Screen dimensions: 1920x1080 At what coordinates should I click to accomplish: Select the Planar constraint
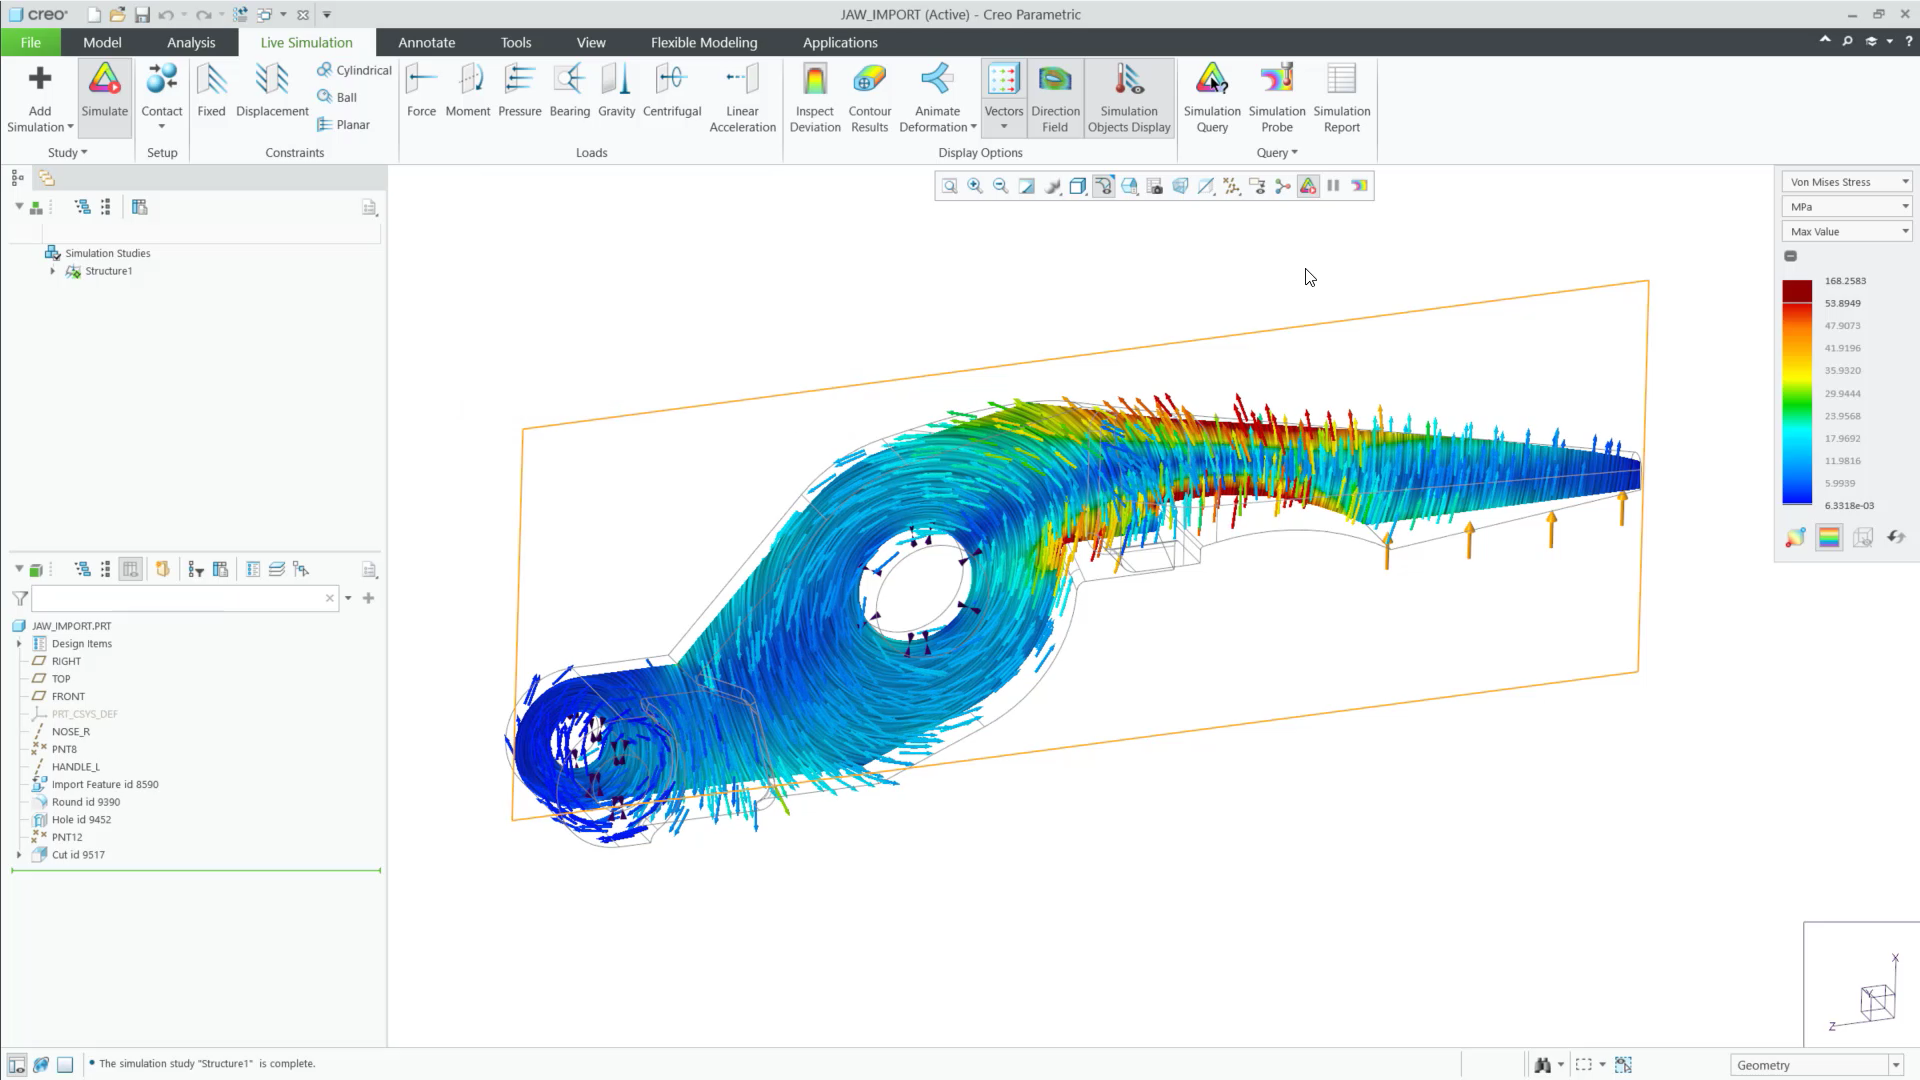click(x=343, y=125)
